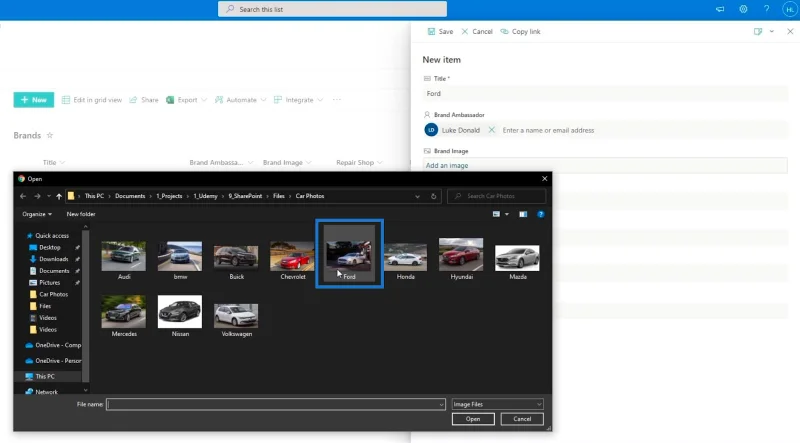Image resolution: width=800 pixels, height=443 pixels.
Task: Click the Title field containing Ford
Action: click(605, 93)
